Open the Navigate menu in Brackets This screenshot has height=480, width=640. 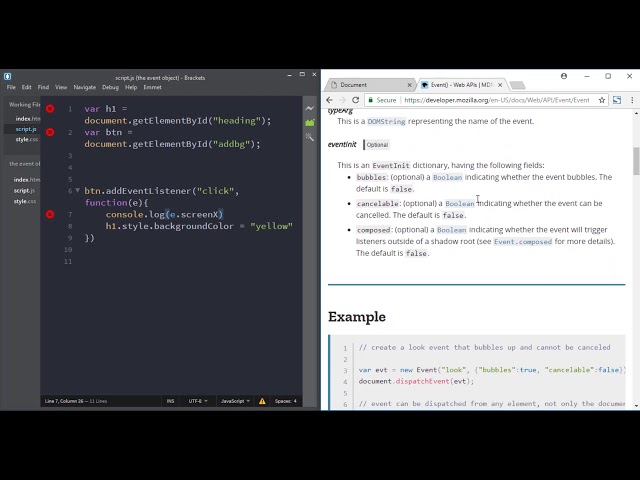pos(84,87)
